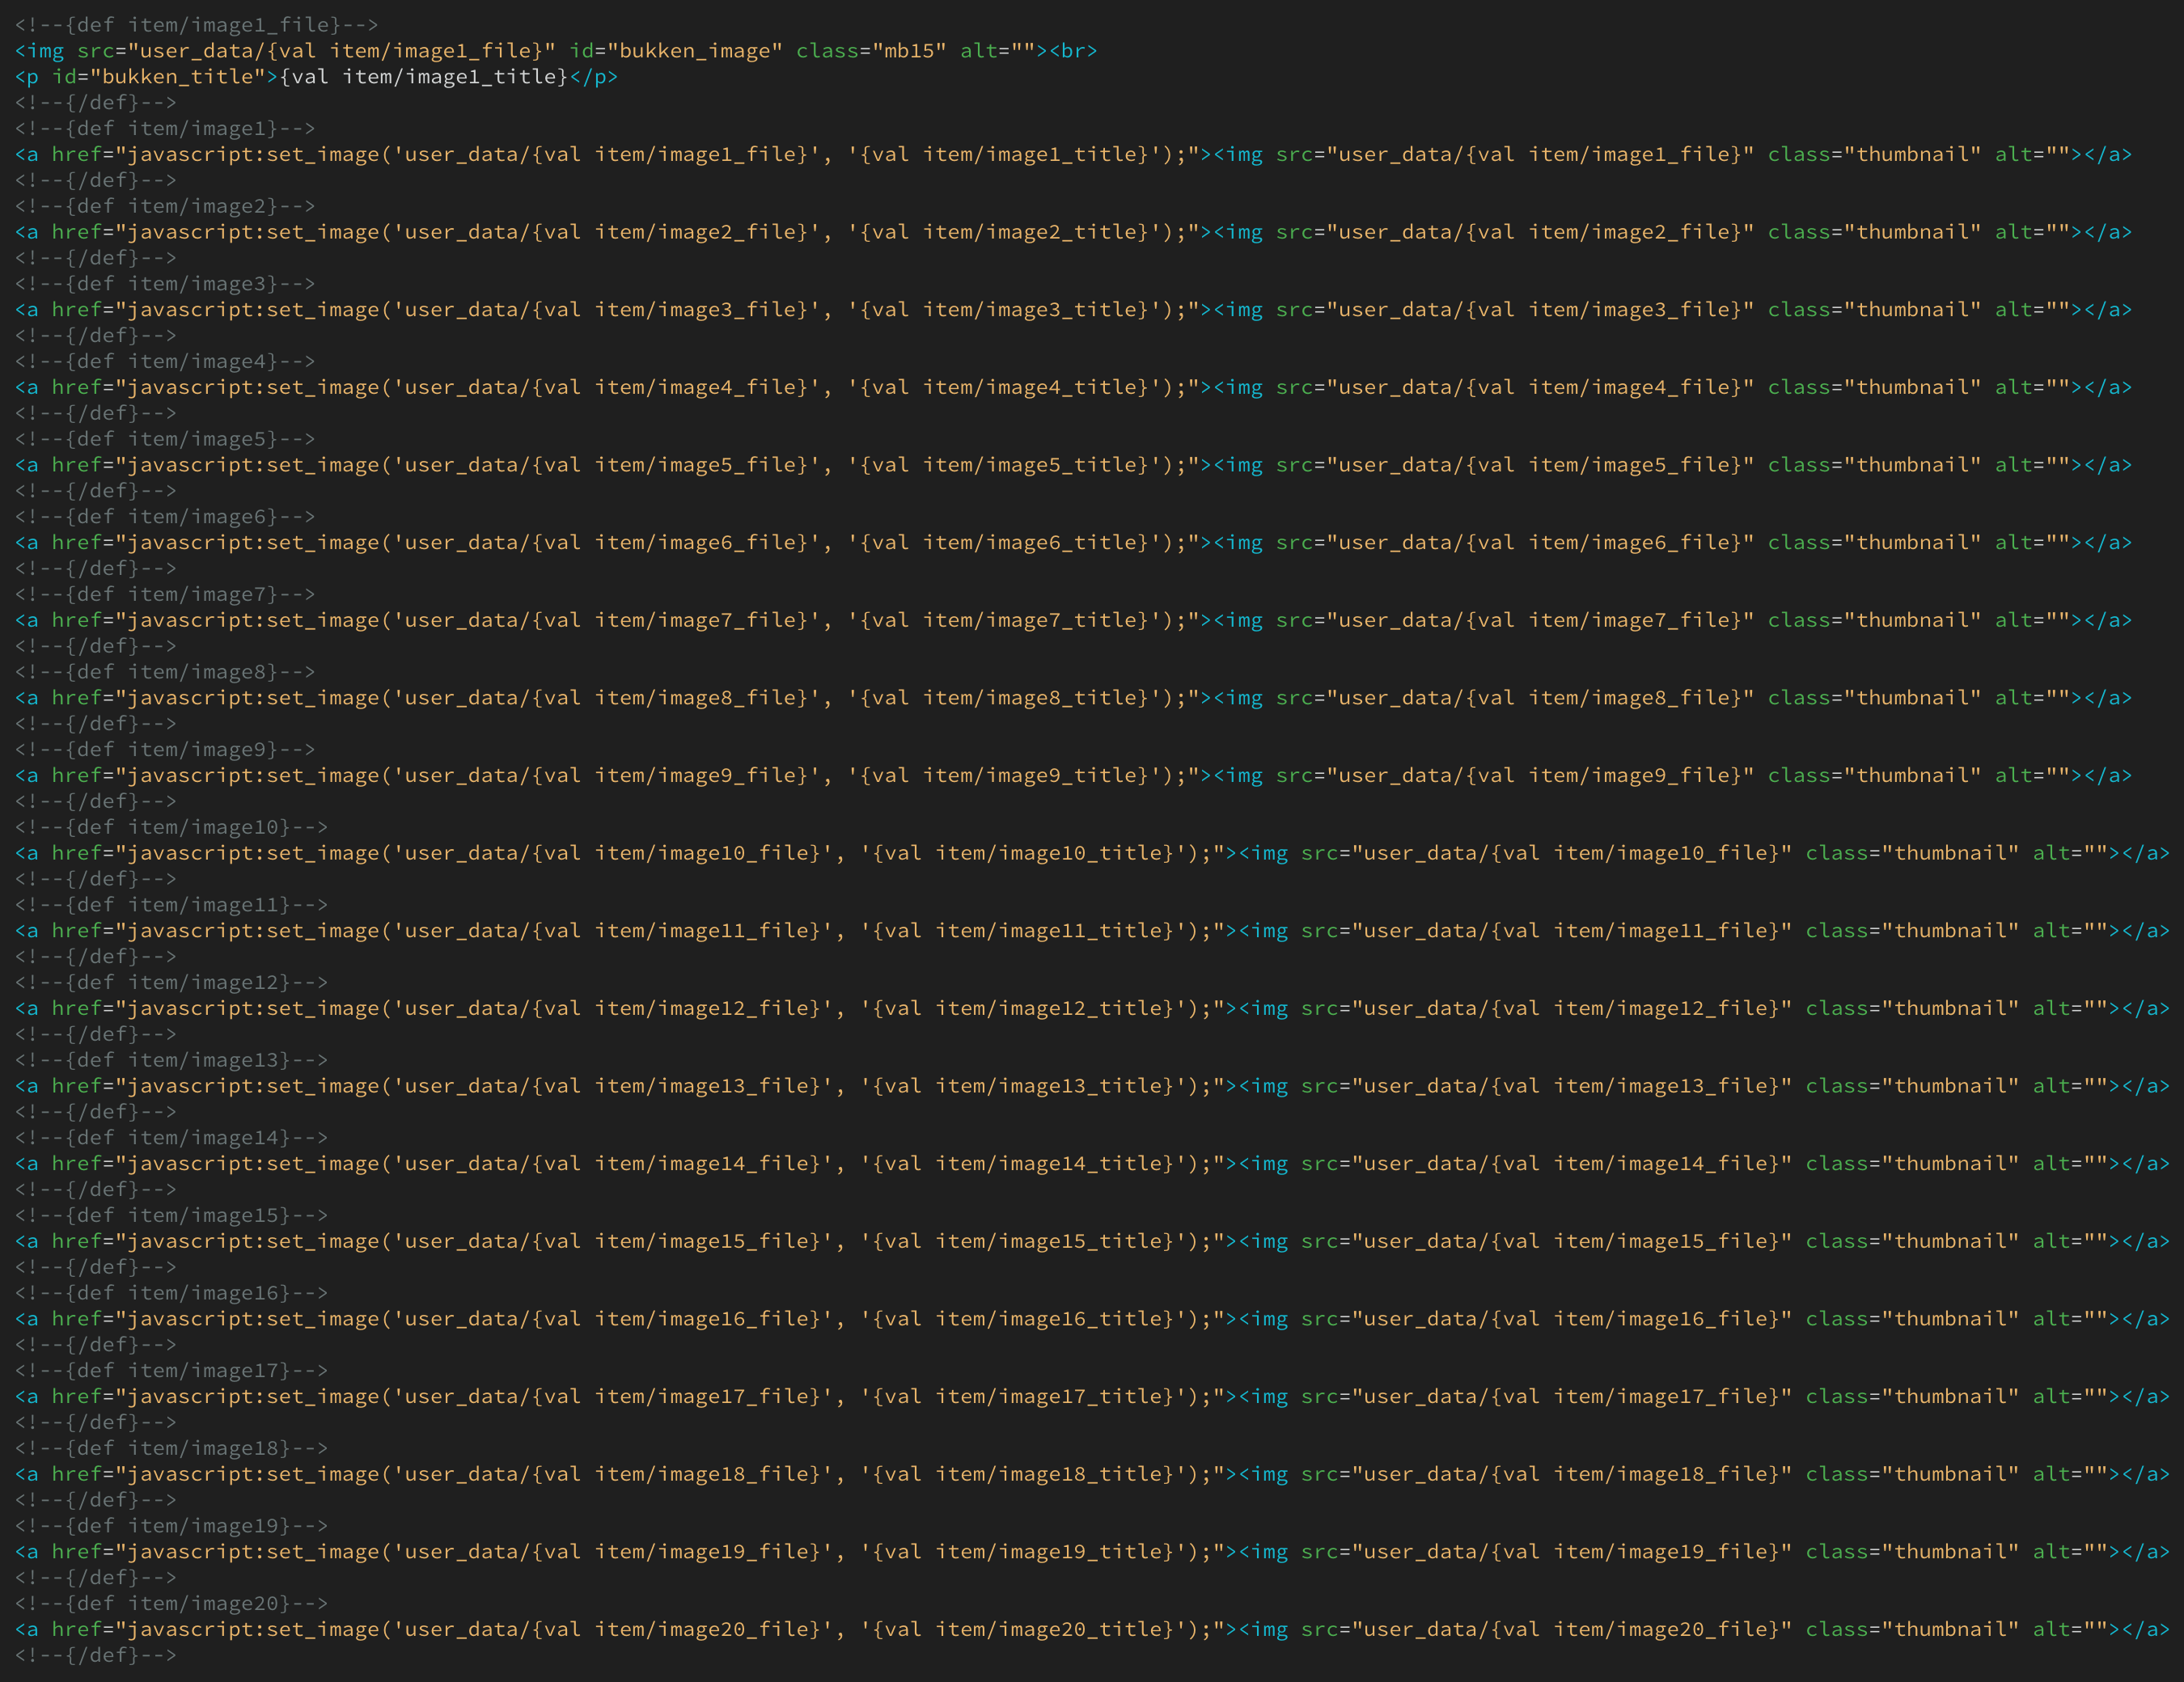Click the anchor line referencing image20_file

[1092, 1630]
